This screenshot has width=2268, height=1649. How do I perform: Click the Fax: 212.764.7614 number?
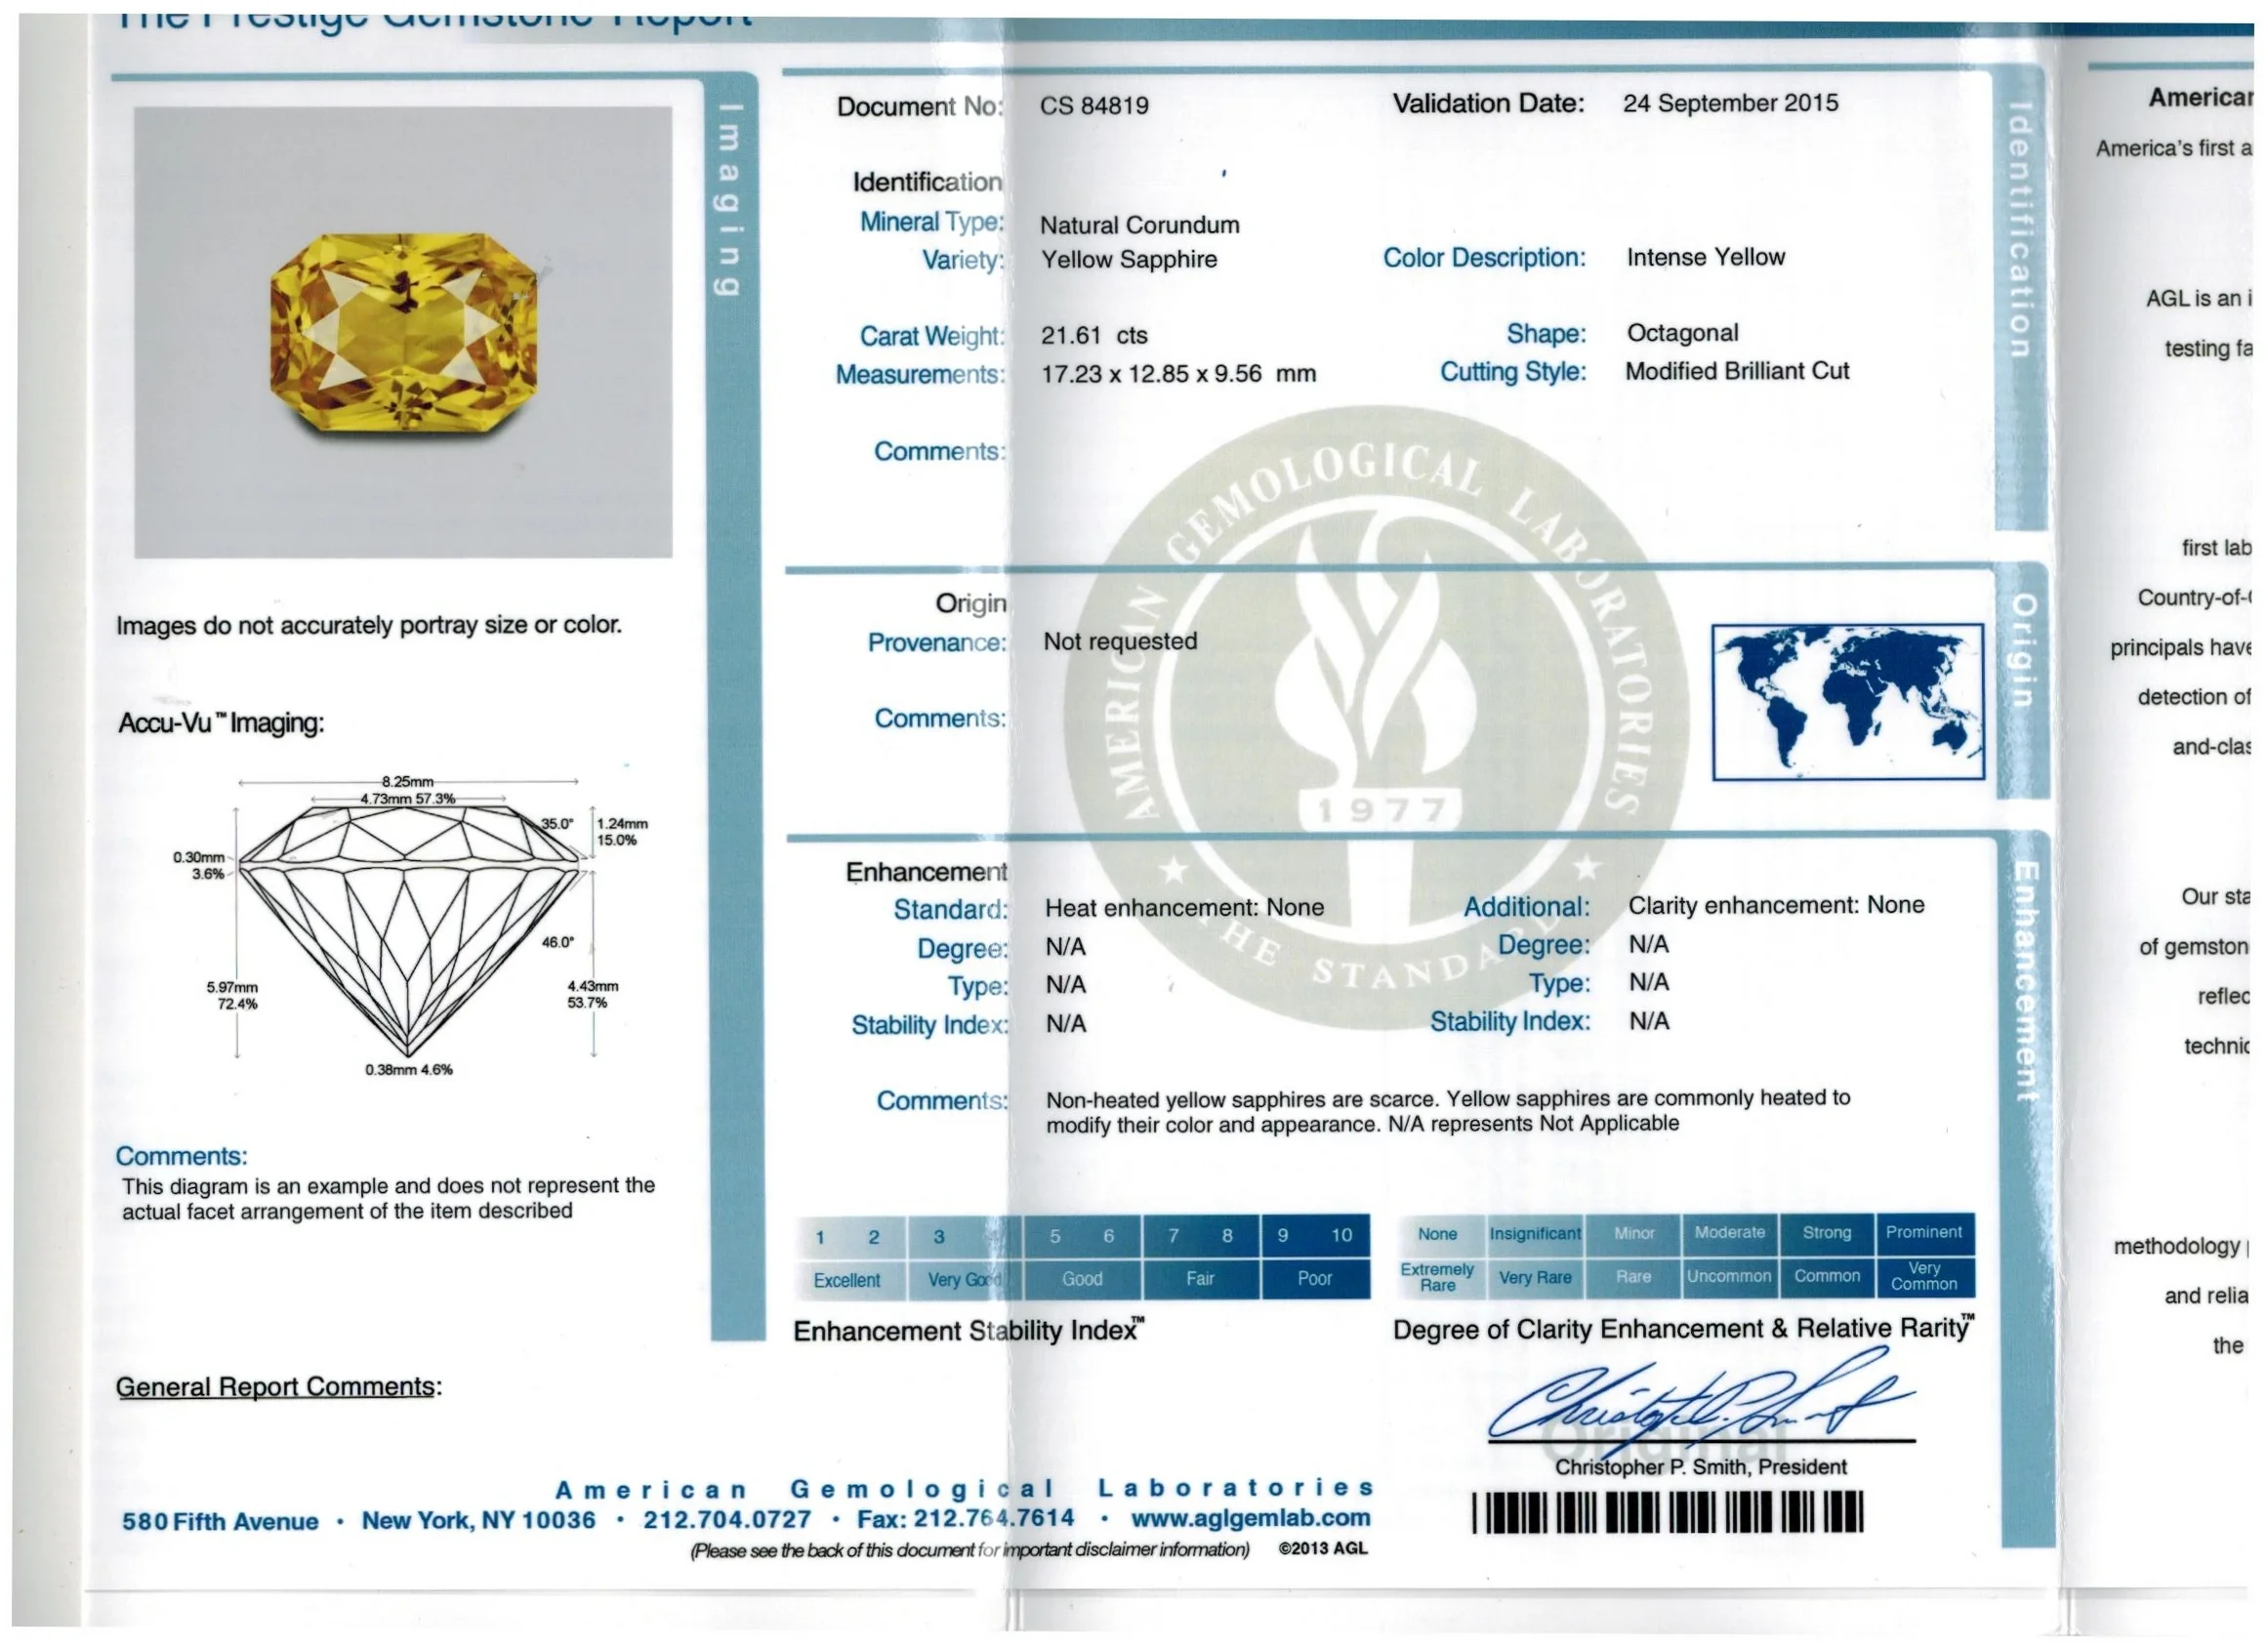(x=965, y=1518)
